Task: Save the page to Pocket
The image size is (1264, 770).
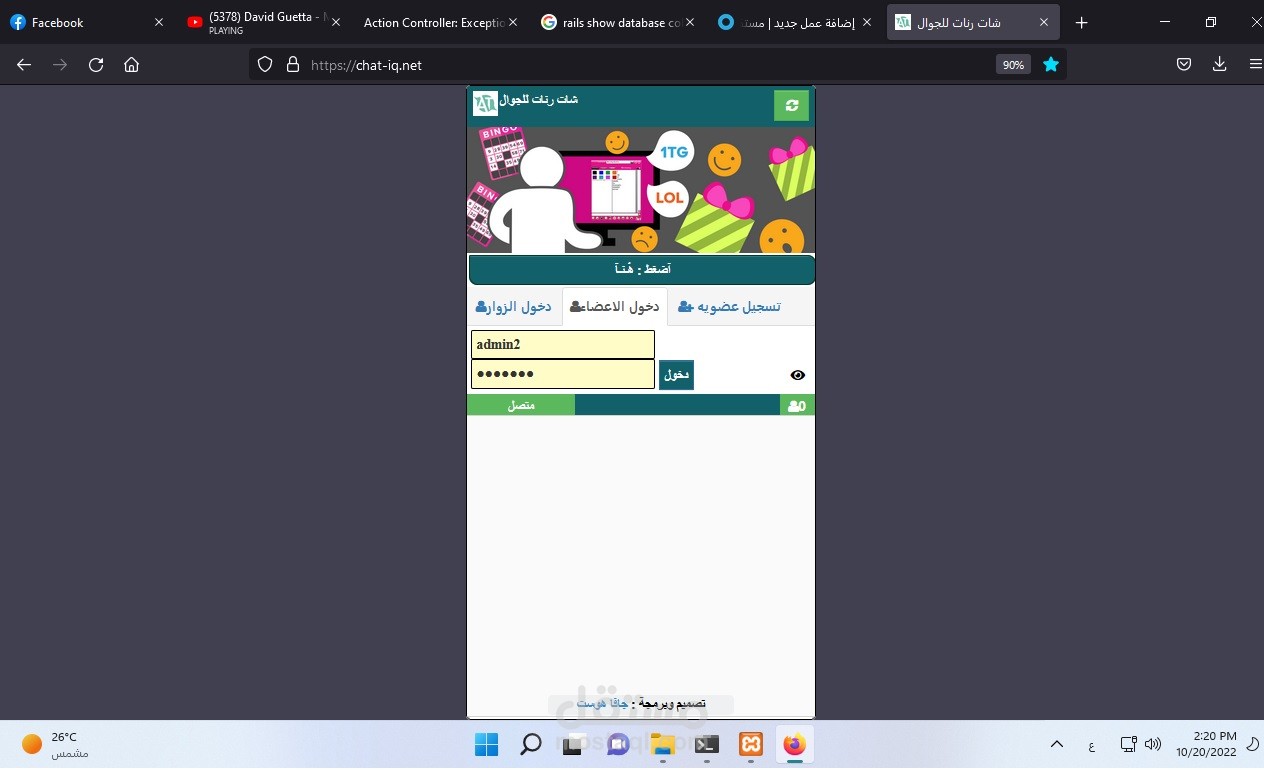Action: [1183, 64]
